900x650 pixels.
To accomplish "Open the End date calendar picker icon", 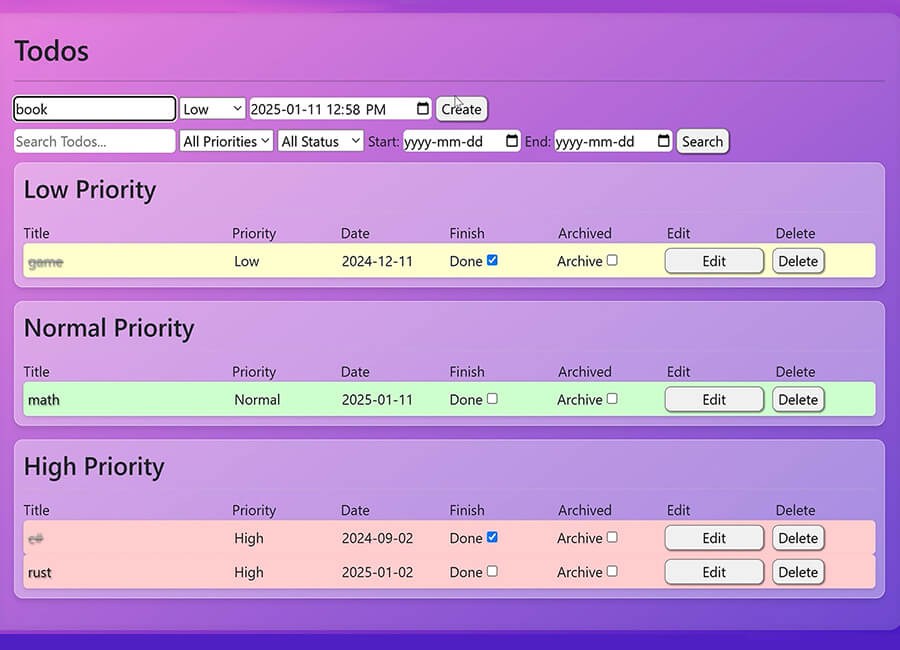I will pos(664,142).
